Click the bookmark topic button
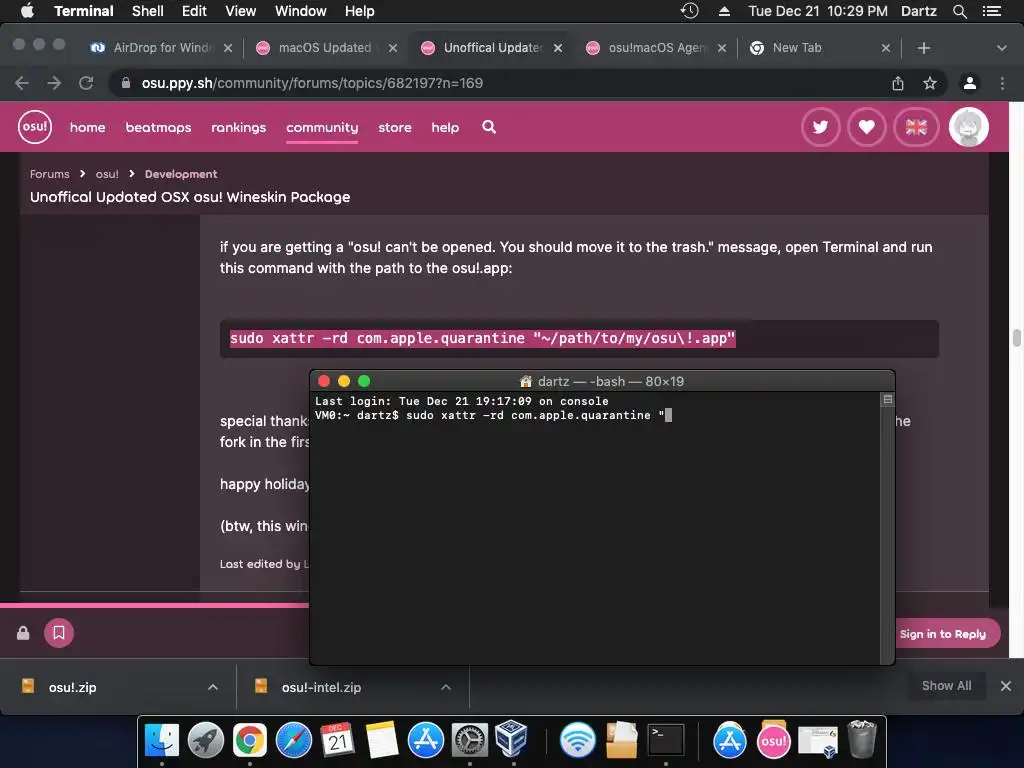 59,633
